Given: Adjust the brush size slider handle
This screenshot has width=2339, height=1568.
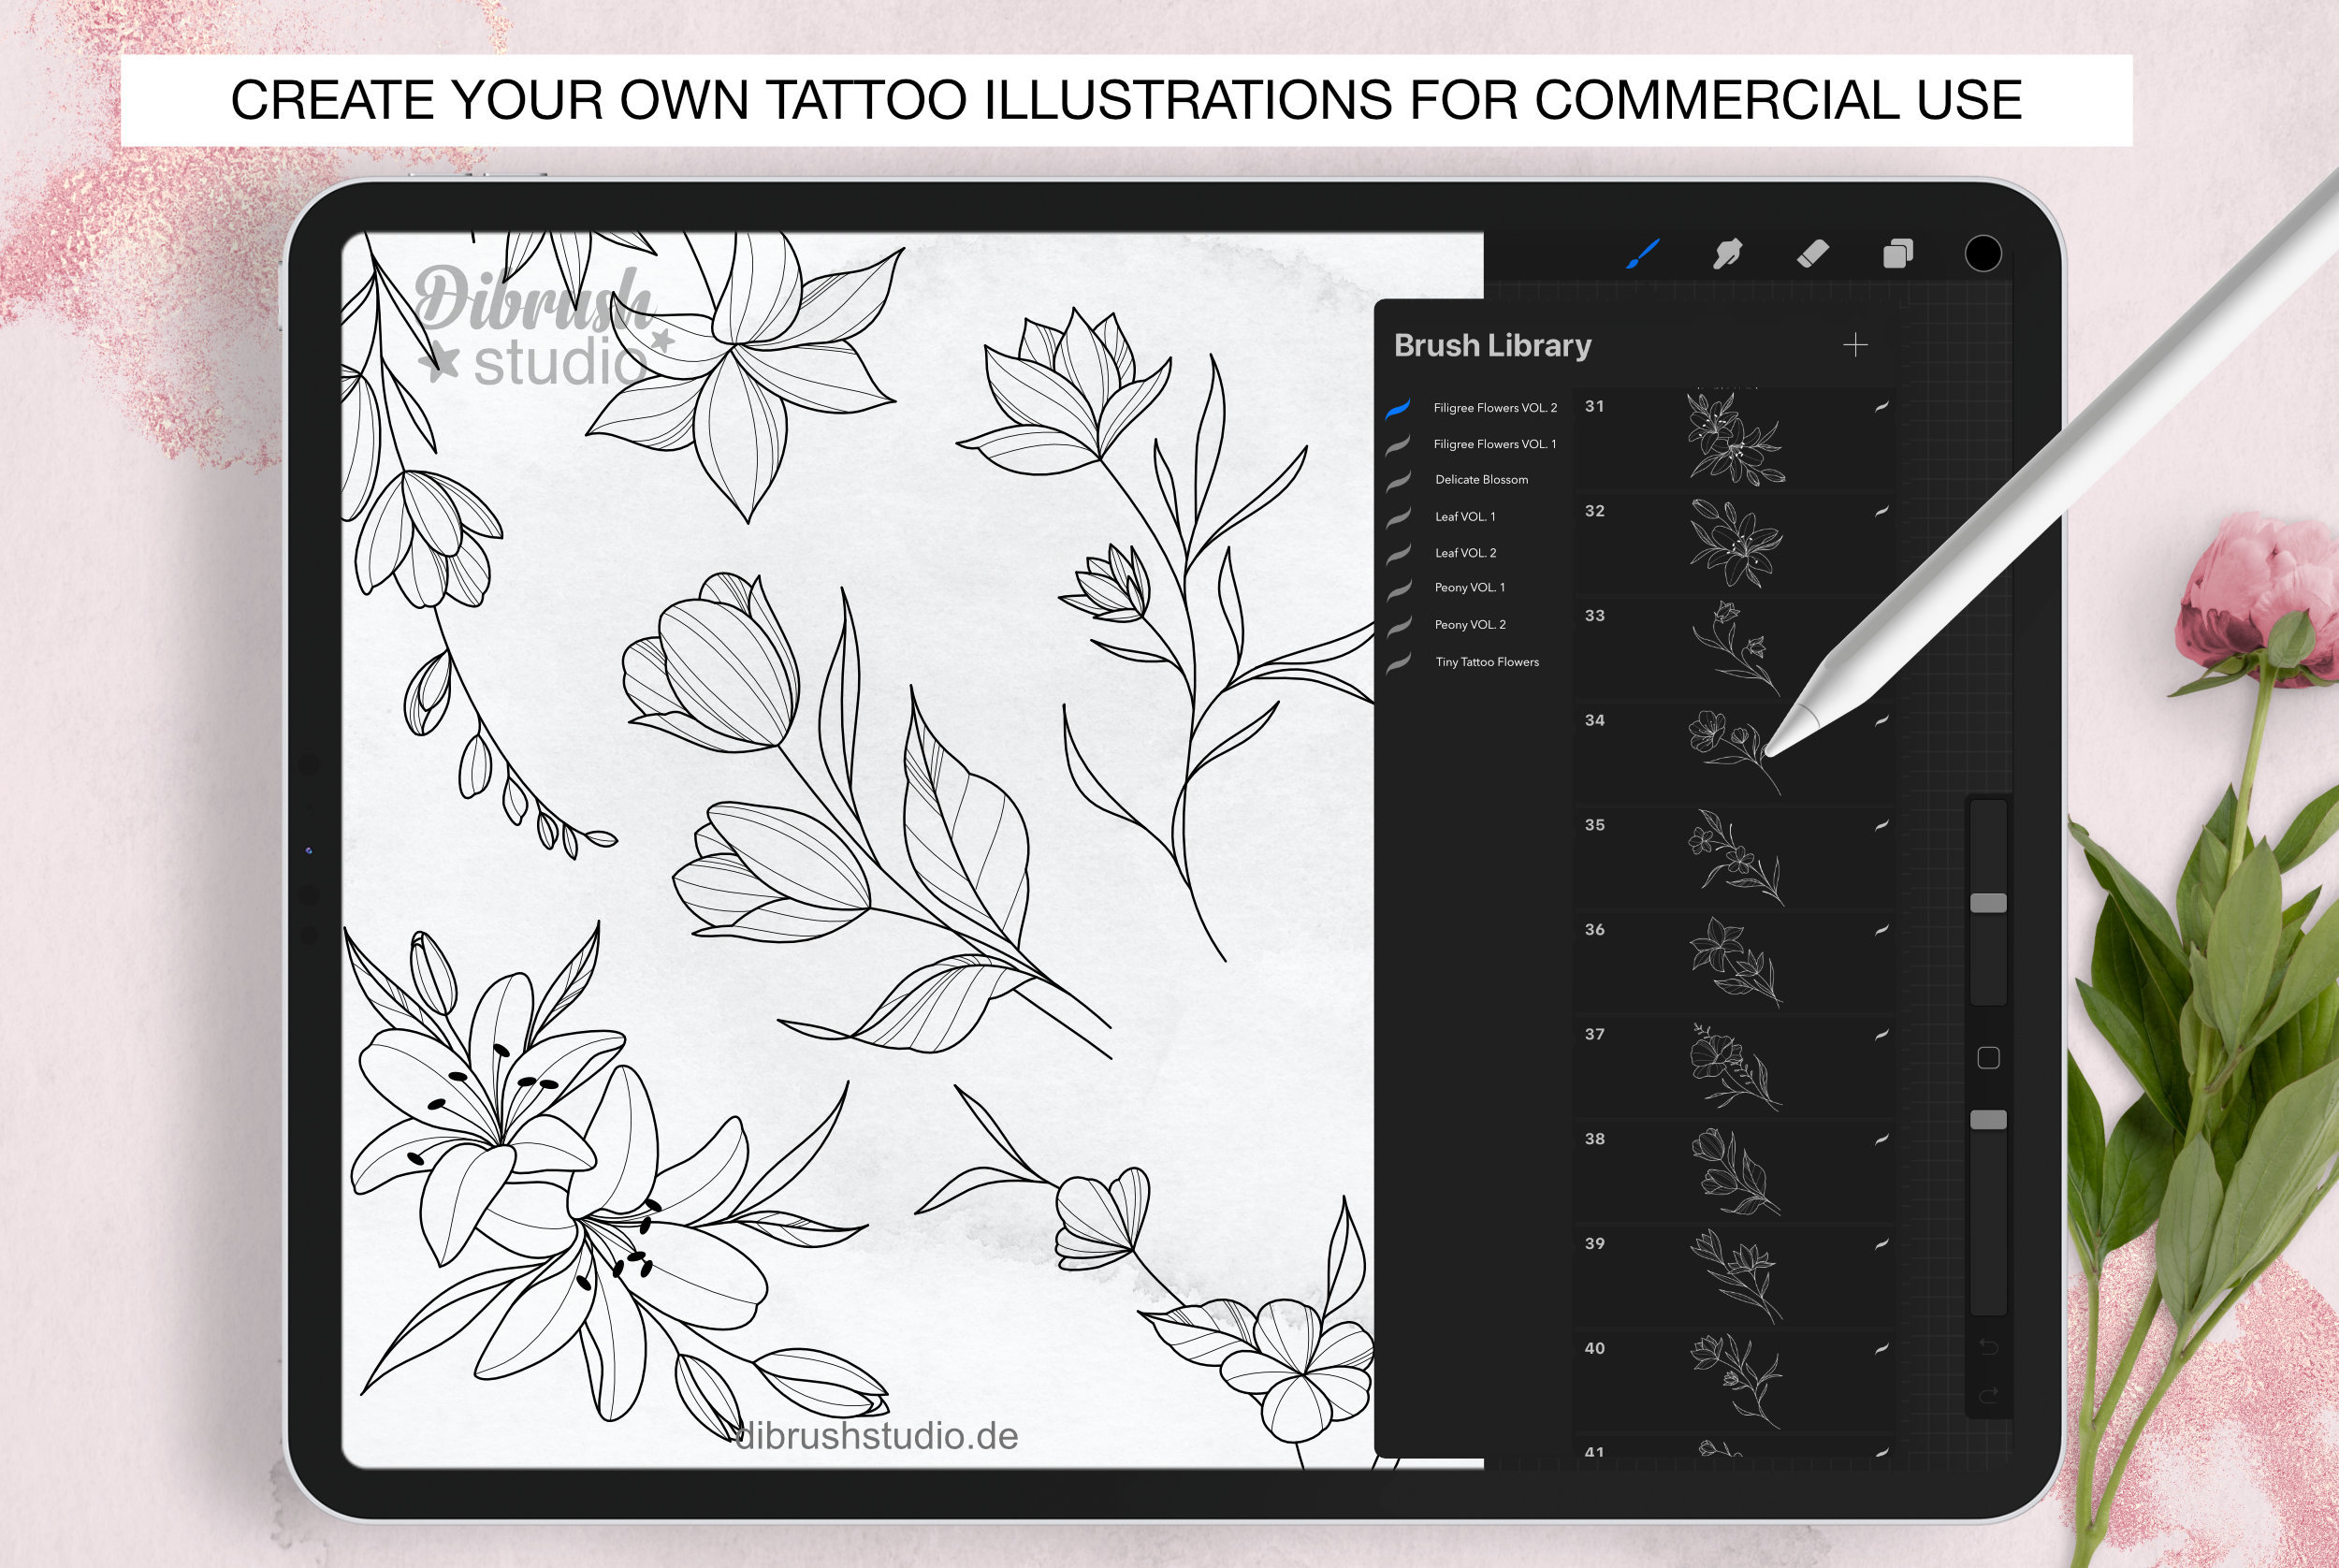Looking at the screenshot, I should [1988, 903].
